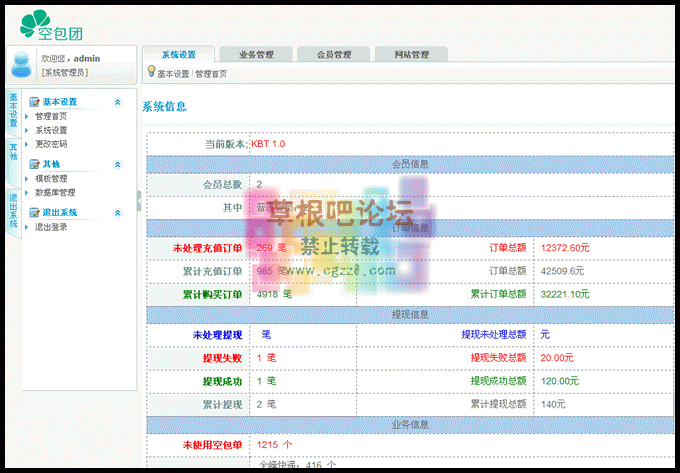Click the 会员总数 label
680x473 pixels.
(x=222, y=185)
